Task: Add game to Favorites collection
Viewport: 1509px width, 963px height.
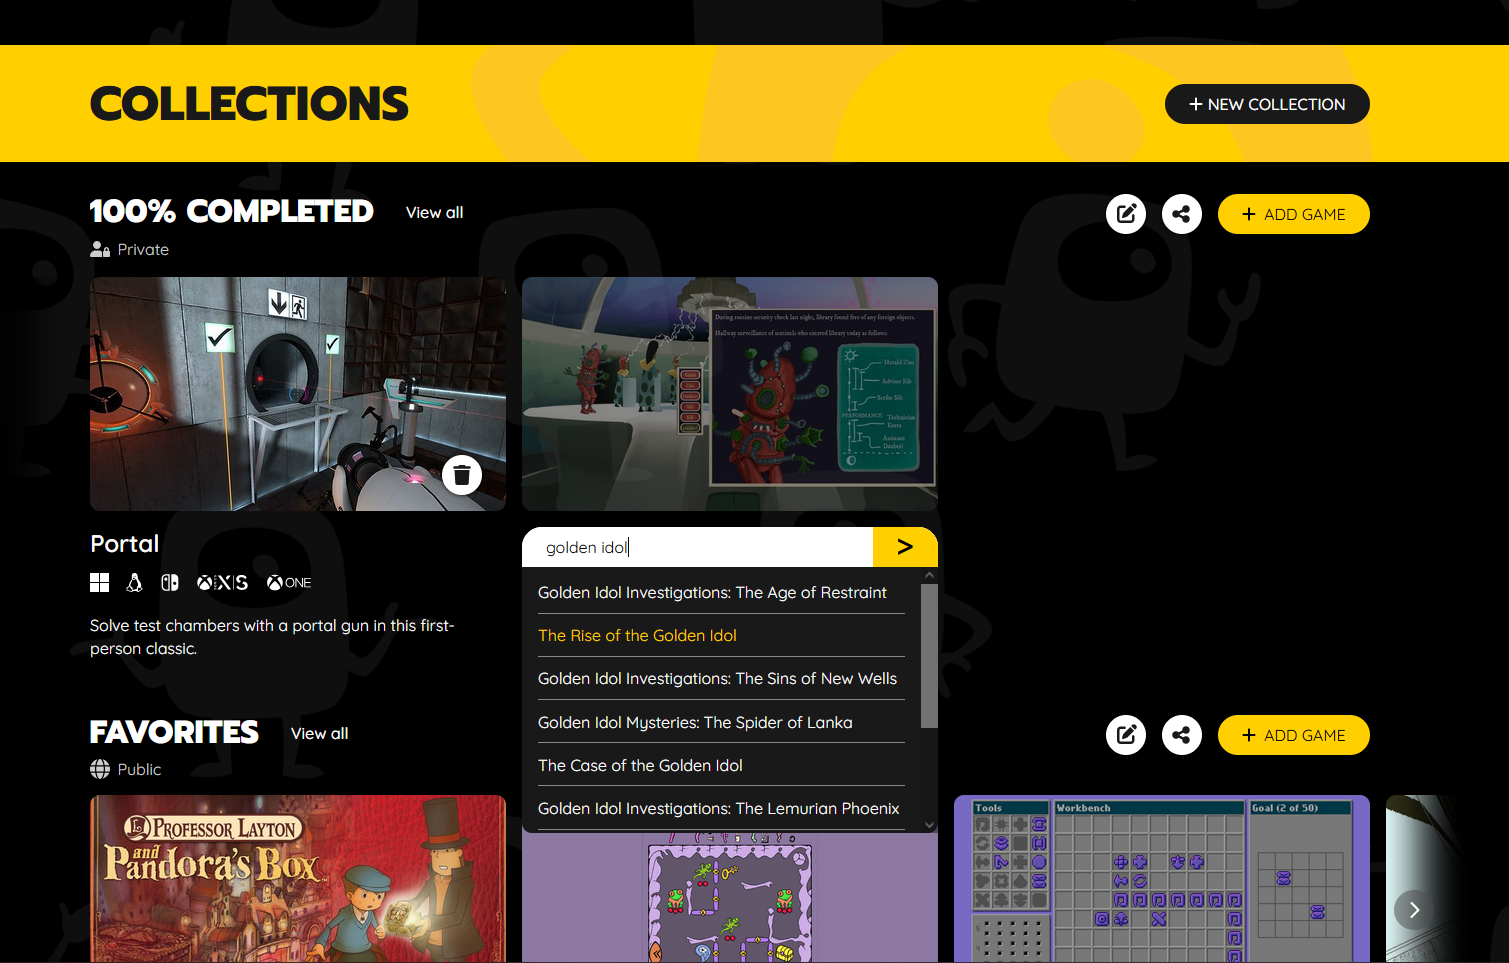Action: coord(1293,735)
